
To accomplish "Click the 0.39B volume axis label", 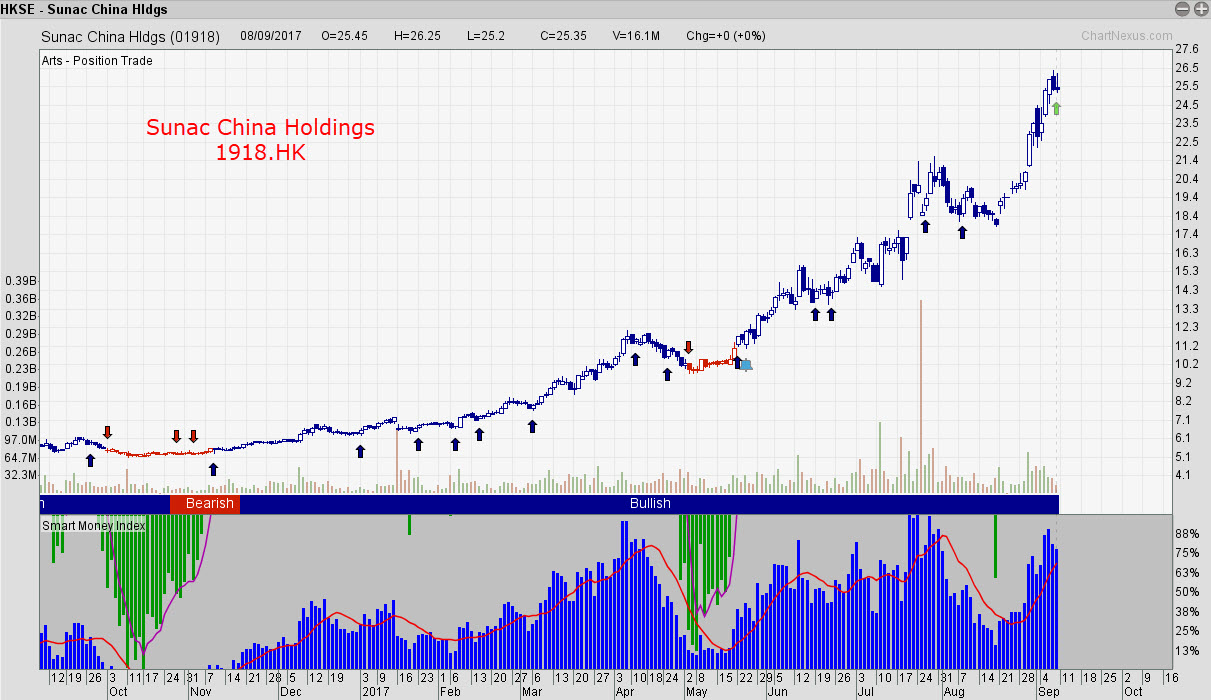I will tap(20, 281).
